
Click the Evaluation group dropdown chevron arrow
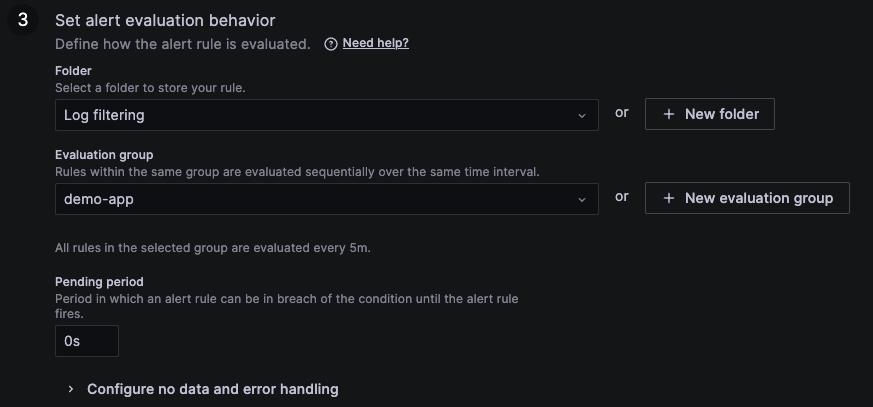[582, 199]
